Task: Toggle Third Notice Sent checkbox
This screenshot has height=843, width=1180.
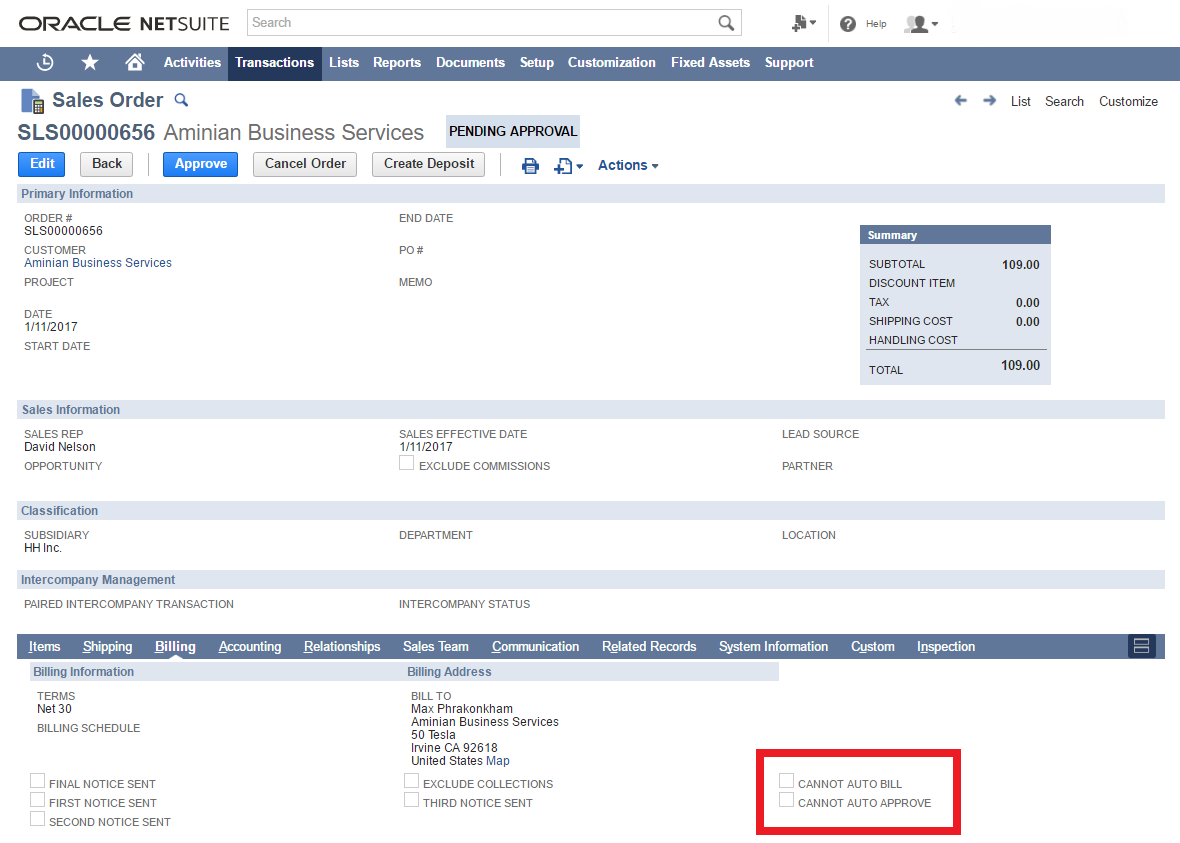Action: (412, 799)
